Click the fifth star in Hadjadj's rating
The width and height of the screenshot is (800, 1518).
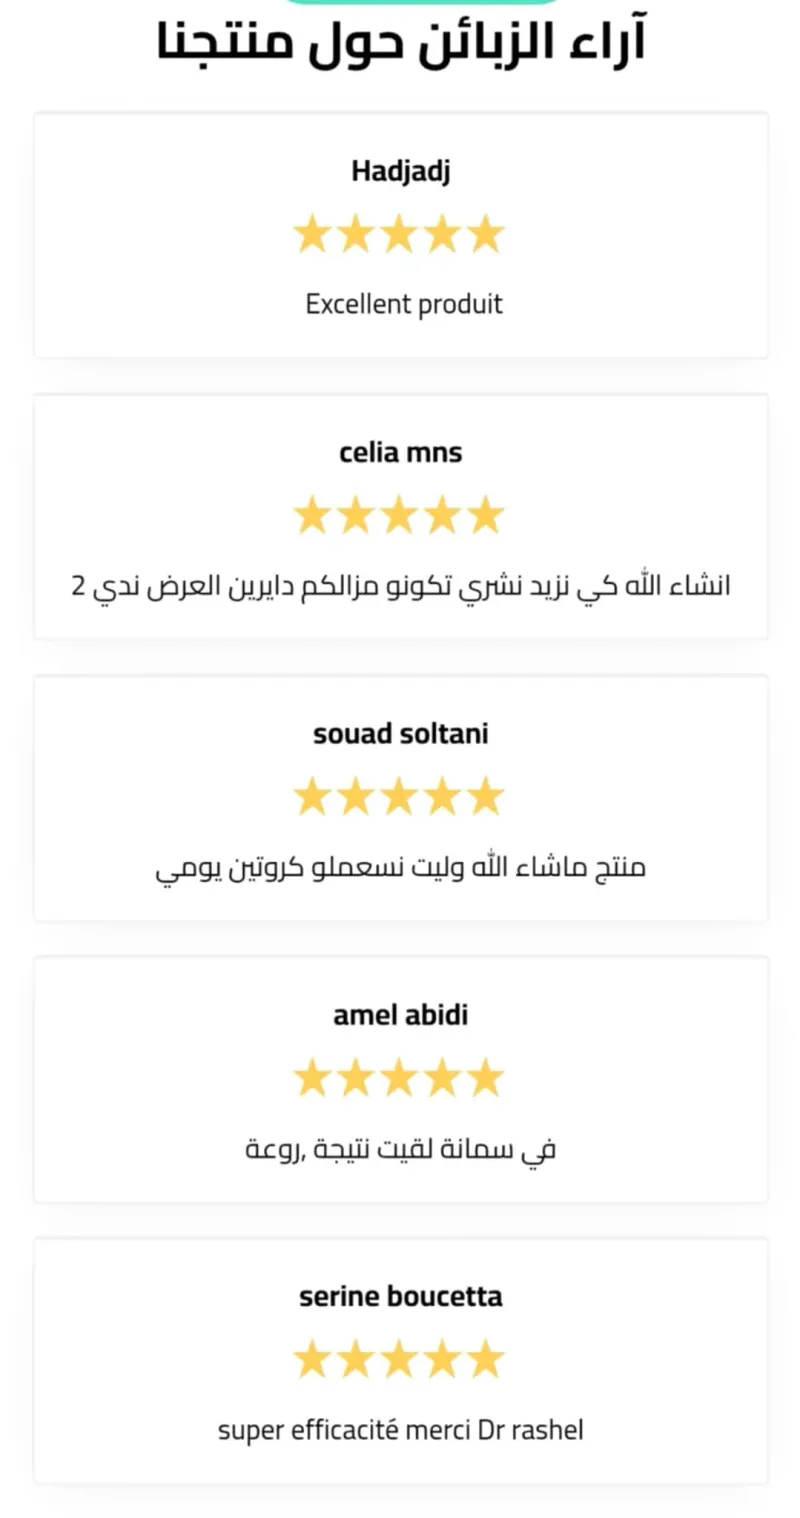point(485,234)
